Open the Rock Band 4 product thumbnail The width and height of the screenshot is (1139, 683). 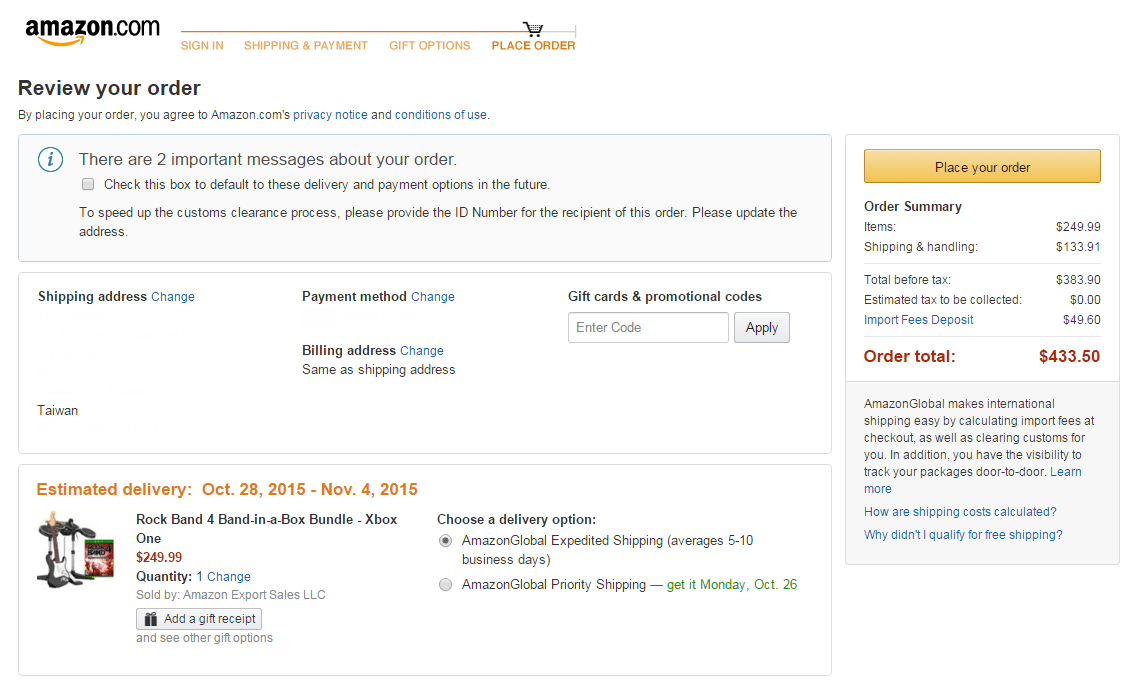77,548
